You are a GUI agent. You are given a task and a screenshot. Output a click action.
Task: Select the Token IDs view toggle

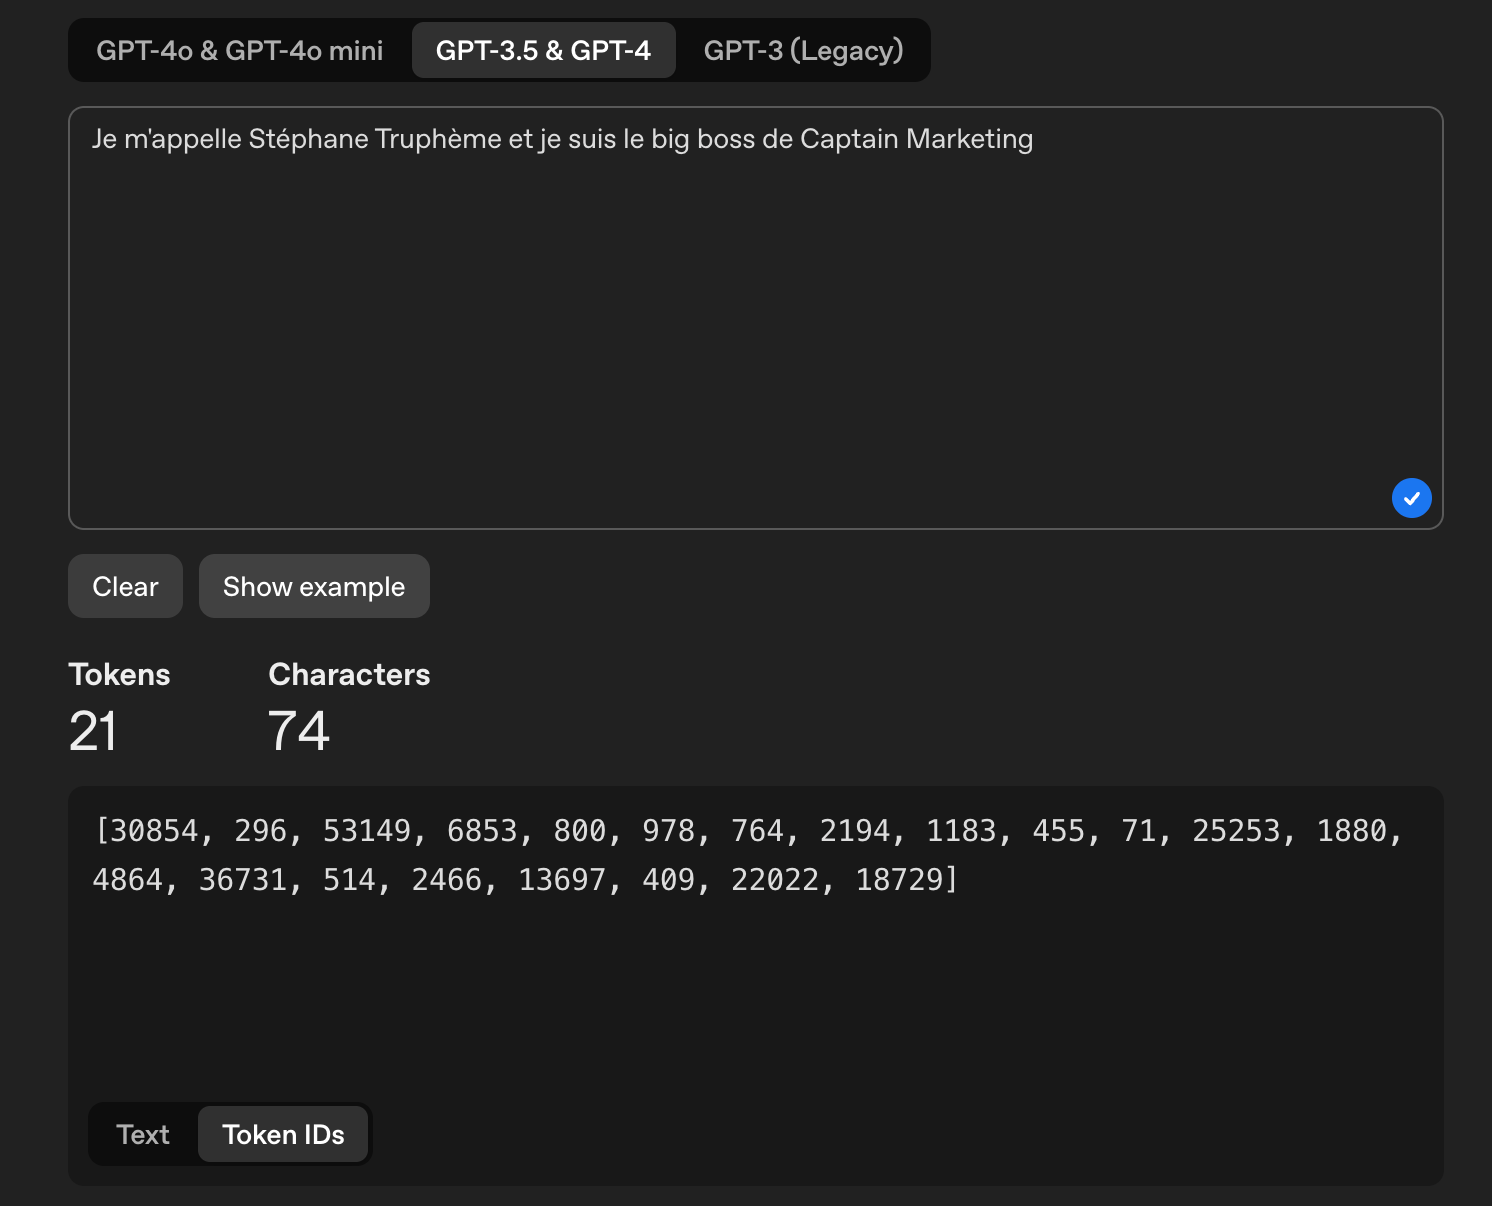(283, 1134)
